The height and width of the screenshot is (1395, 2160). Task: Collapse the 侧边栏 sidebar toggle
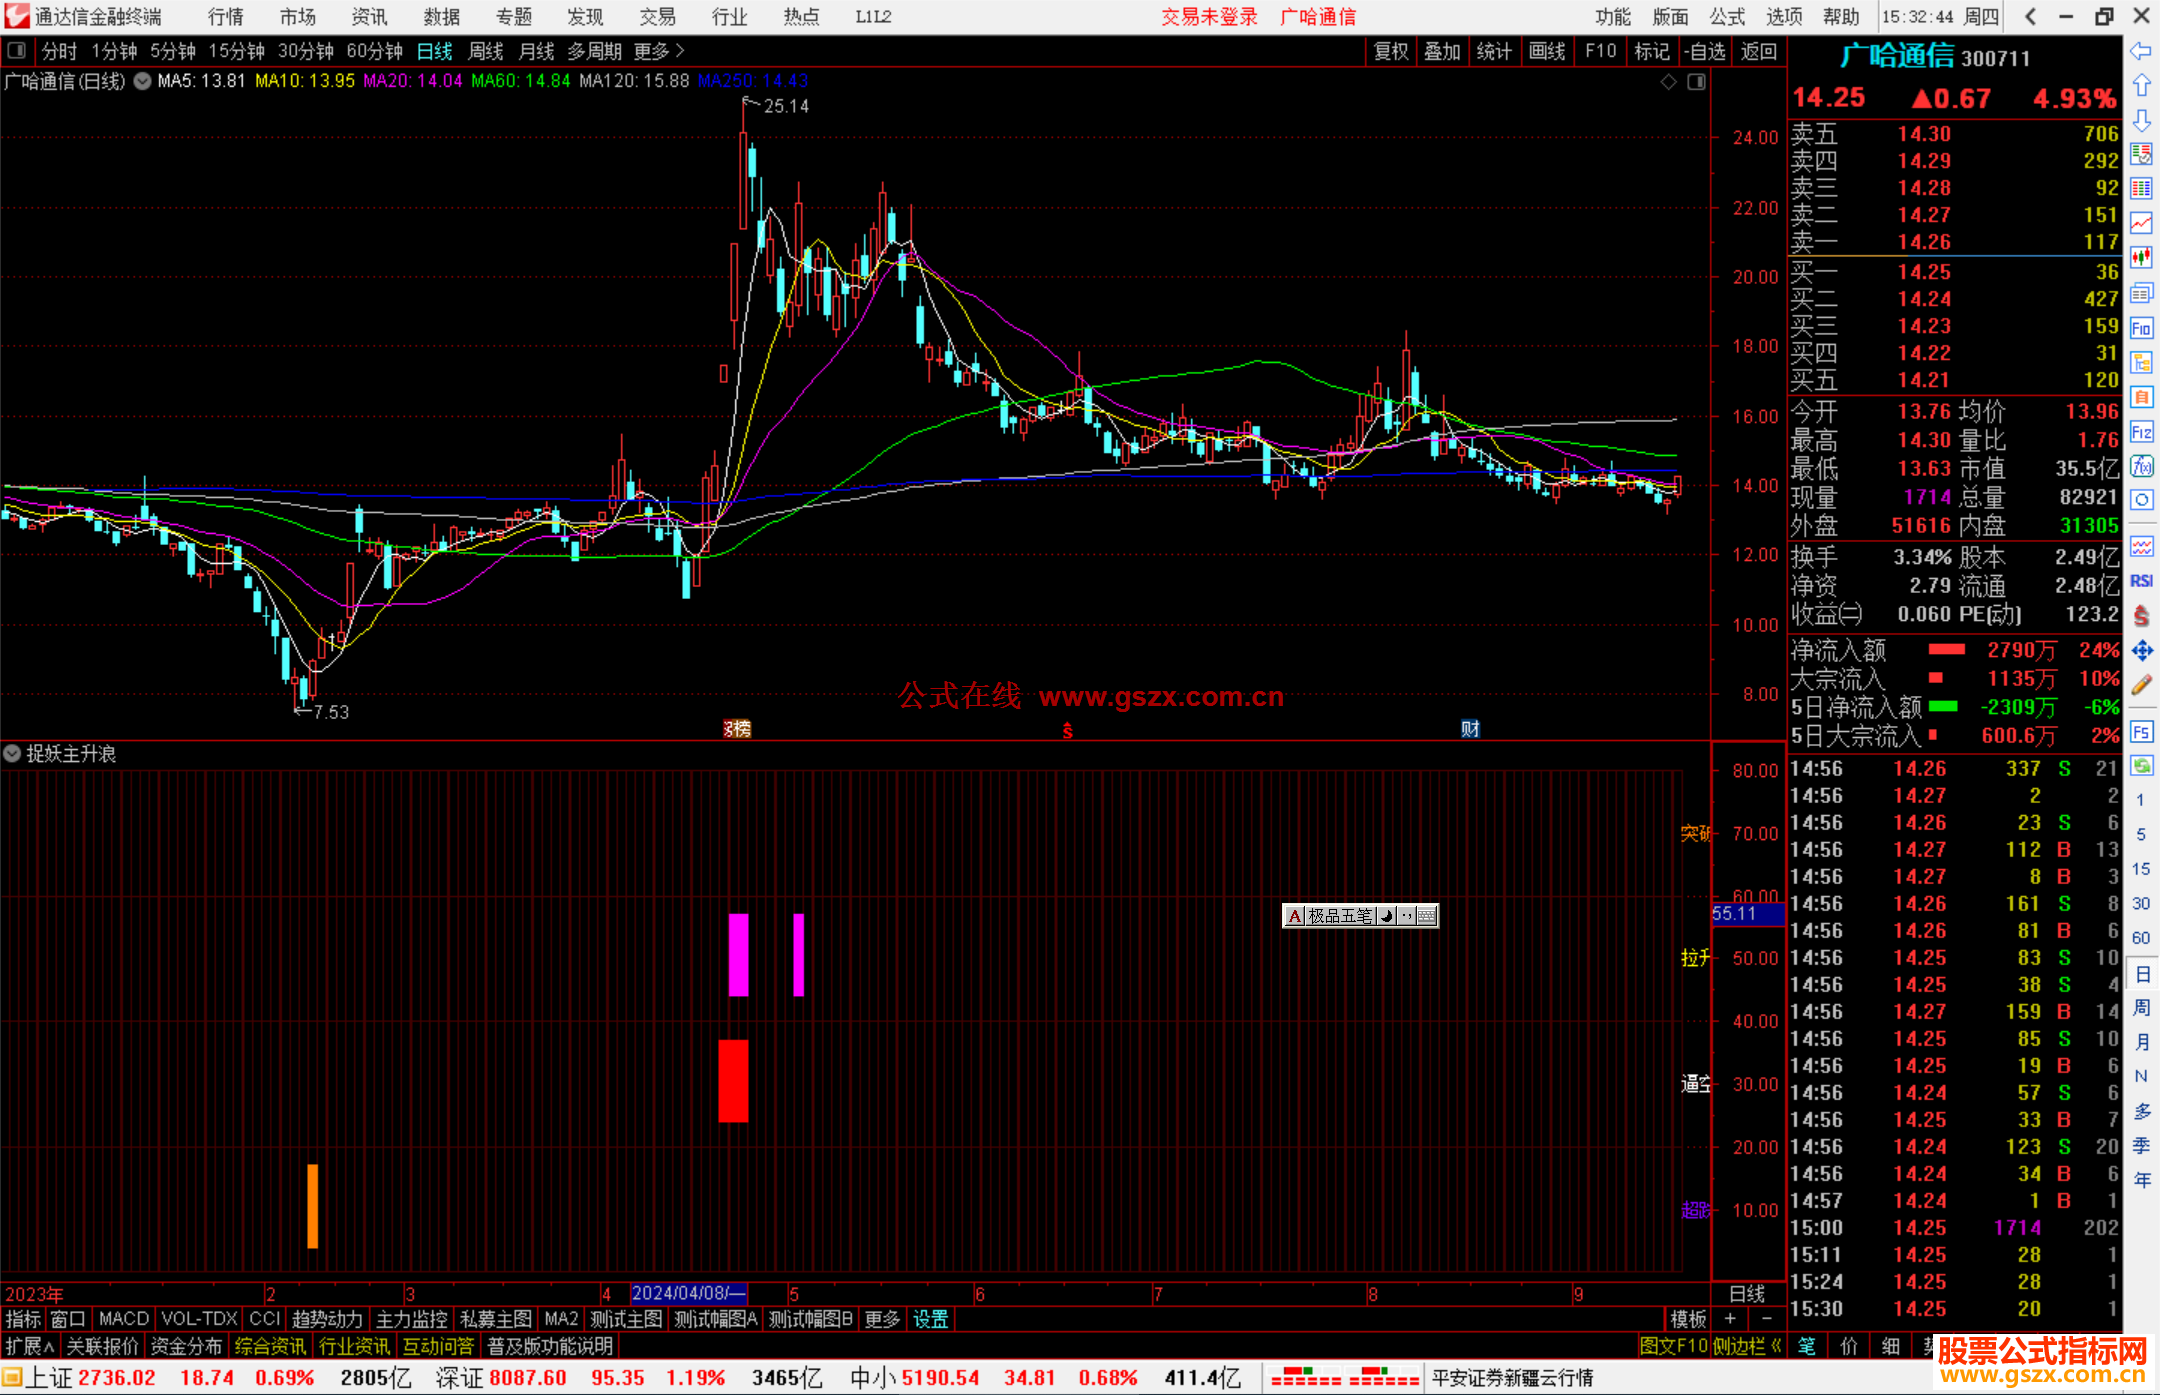(x=1747, y=1346)
